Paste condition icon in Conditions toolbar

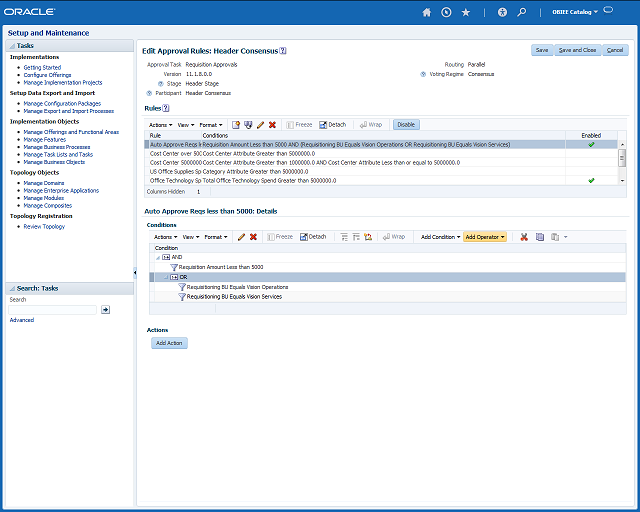555,237
